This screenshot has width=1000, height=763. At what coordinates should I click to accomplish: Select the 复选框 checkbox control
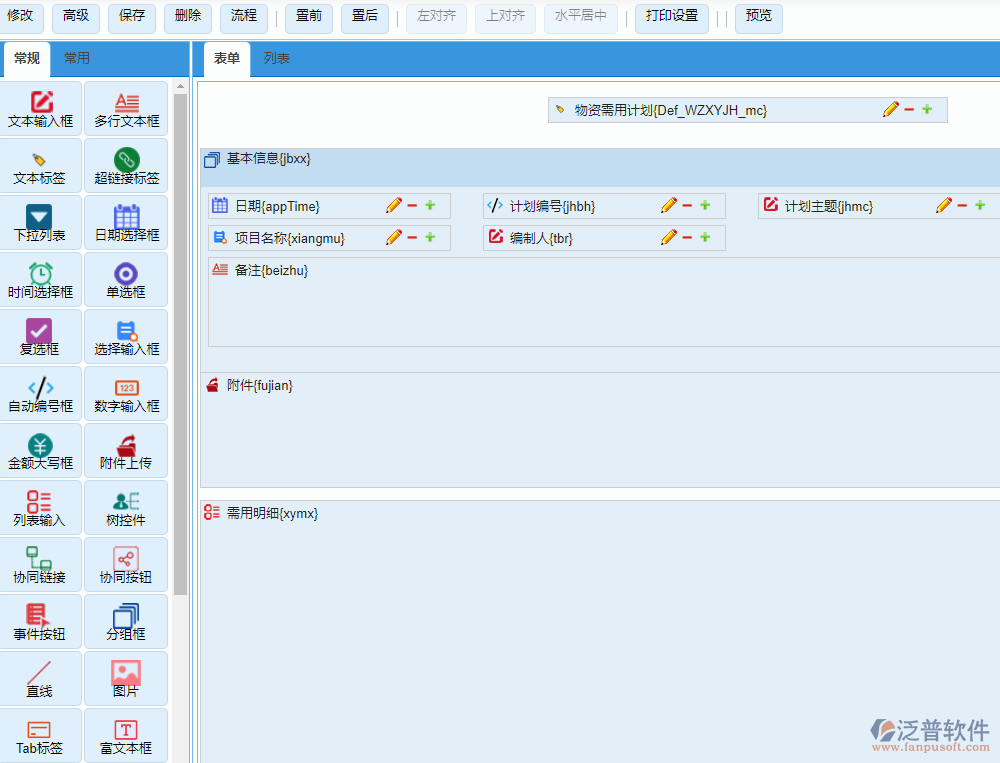(x=40, y=336)
